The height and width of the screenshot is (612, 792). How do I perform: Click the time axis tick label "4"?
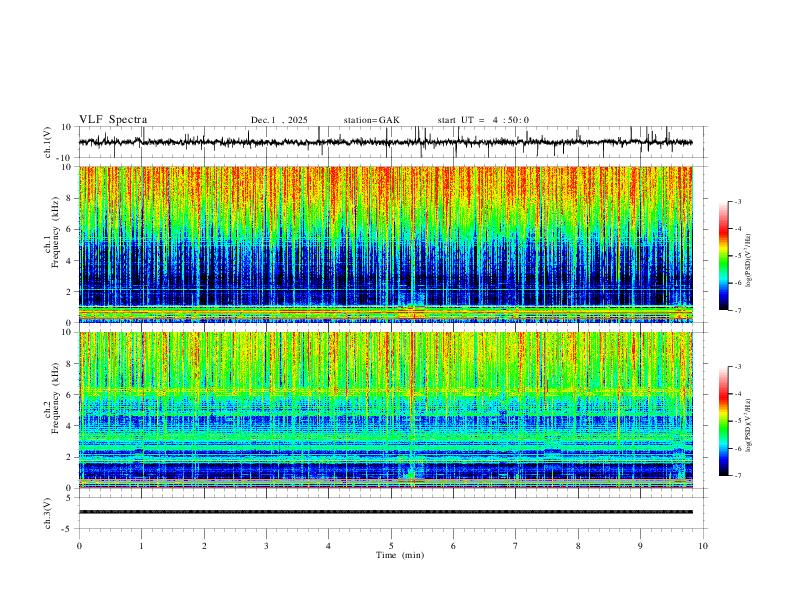tap(328, 546)
